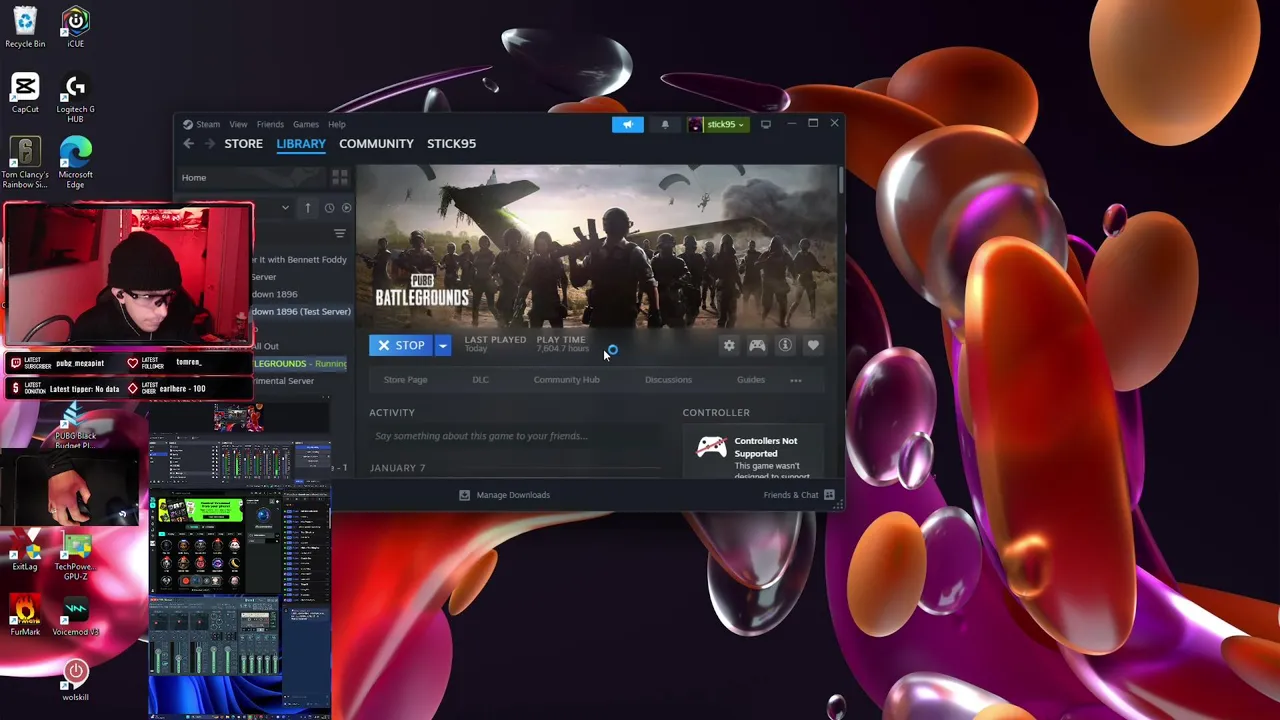Click the activity 'Say something about this game' field
The image size is (1280, 720).
point(514,436)
